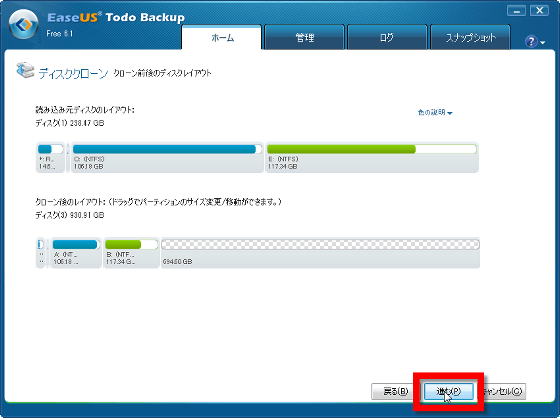Open the help question mark icon

point(531,41)
